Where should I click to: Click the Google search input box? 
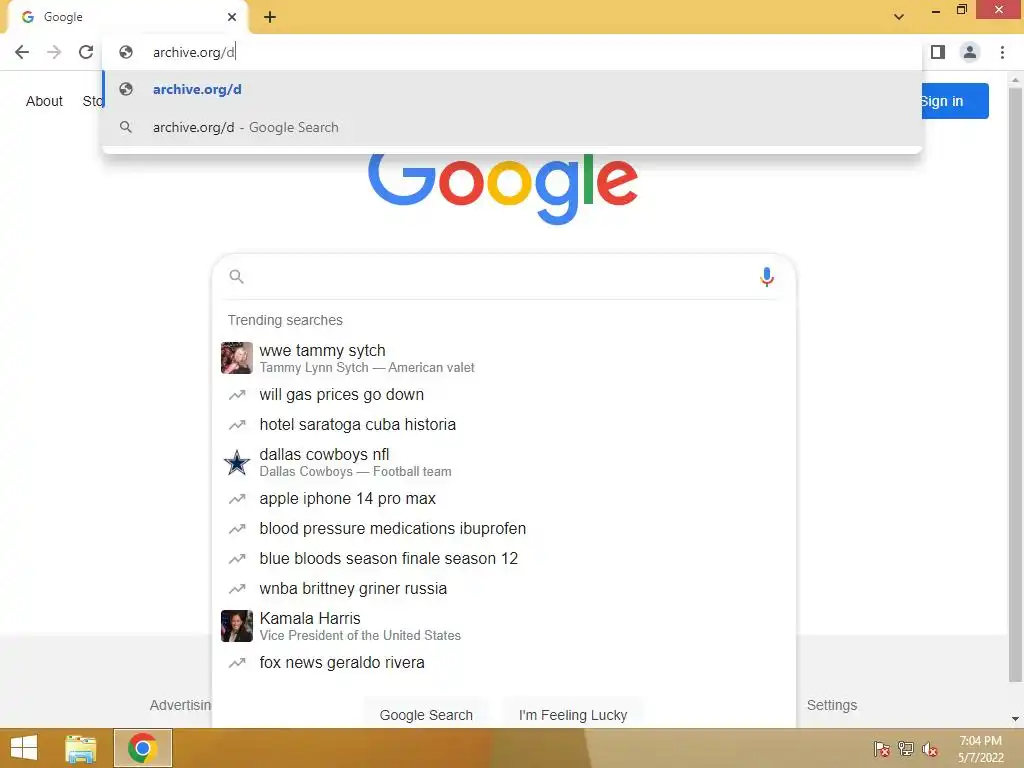tap(503, 277)
